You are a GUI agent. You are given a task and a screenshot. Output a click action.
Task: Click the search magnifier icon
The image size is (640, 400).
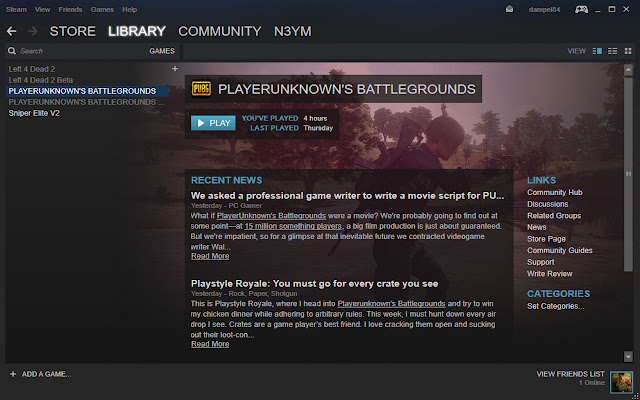click(x=12, y=51)
